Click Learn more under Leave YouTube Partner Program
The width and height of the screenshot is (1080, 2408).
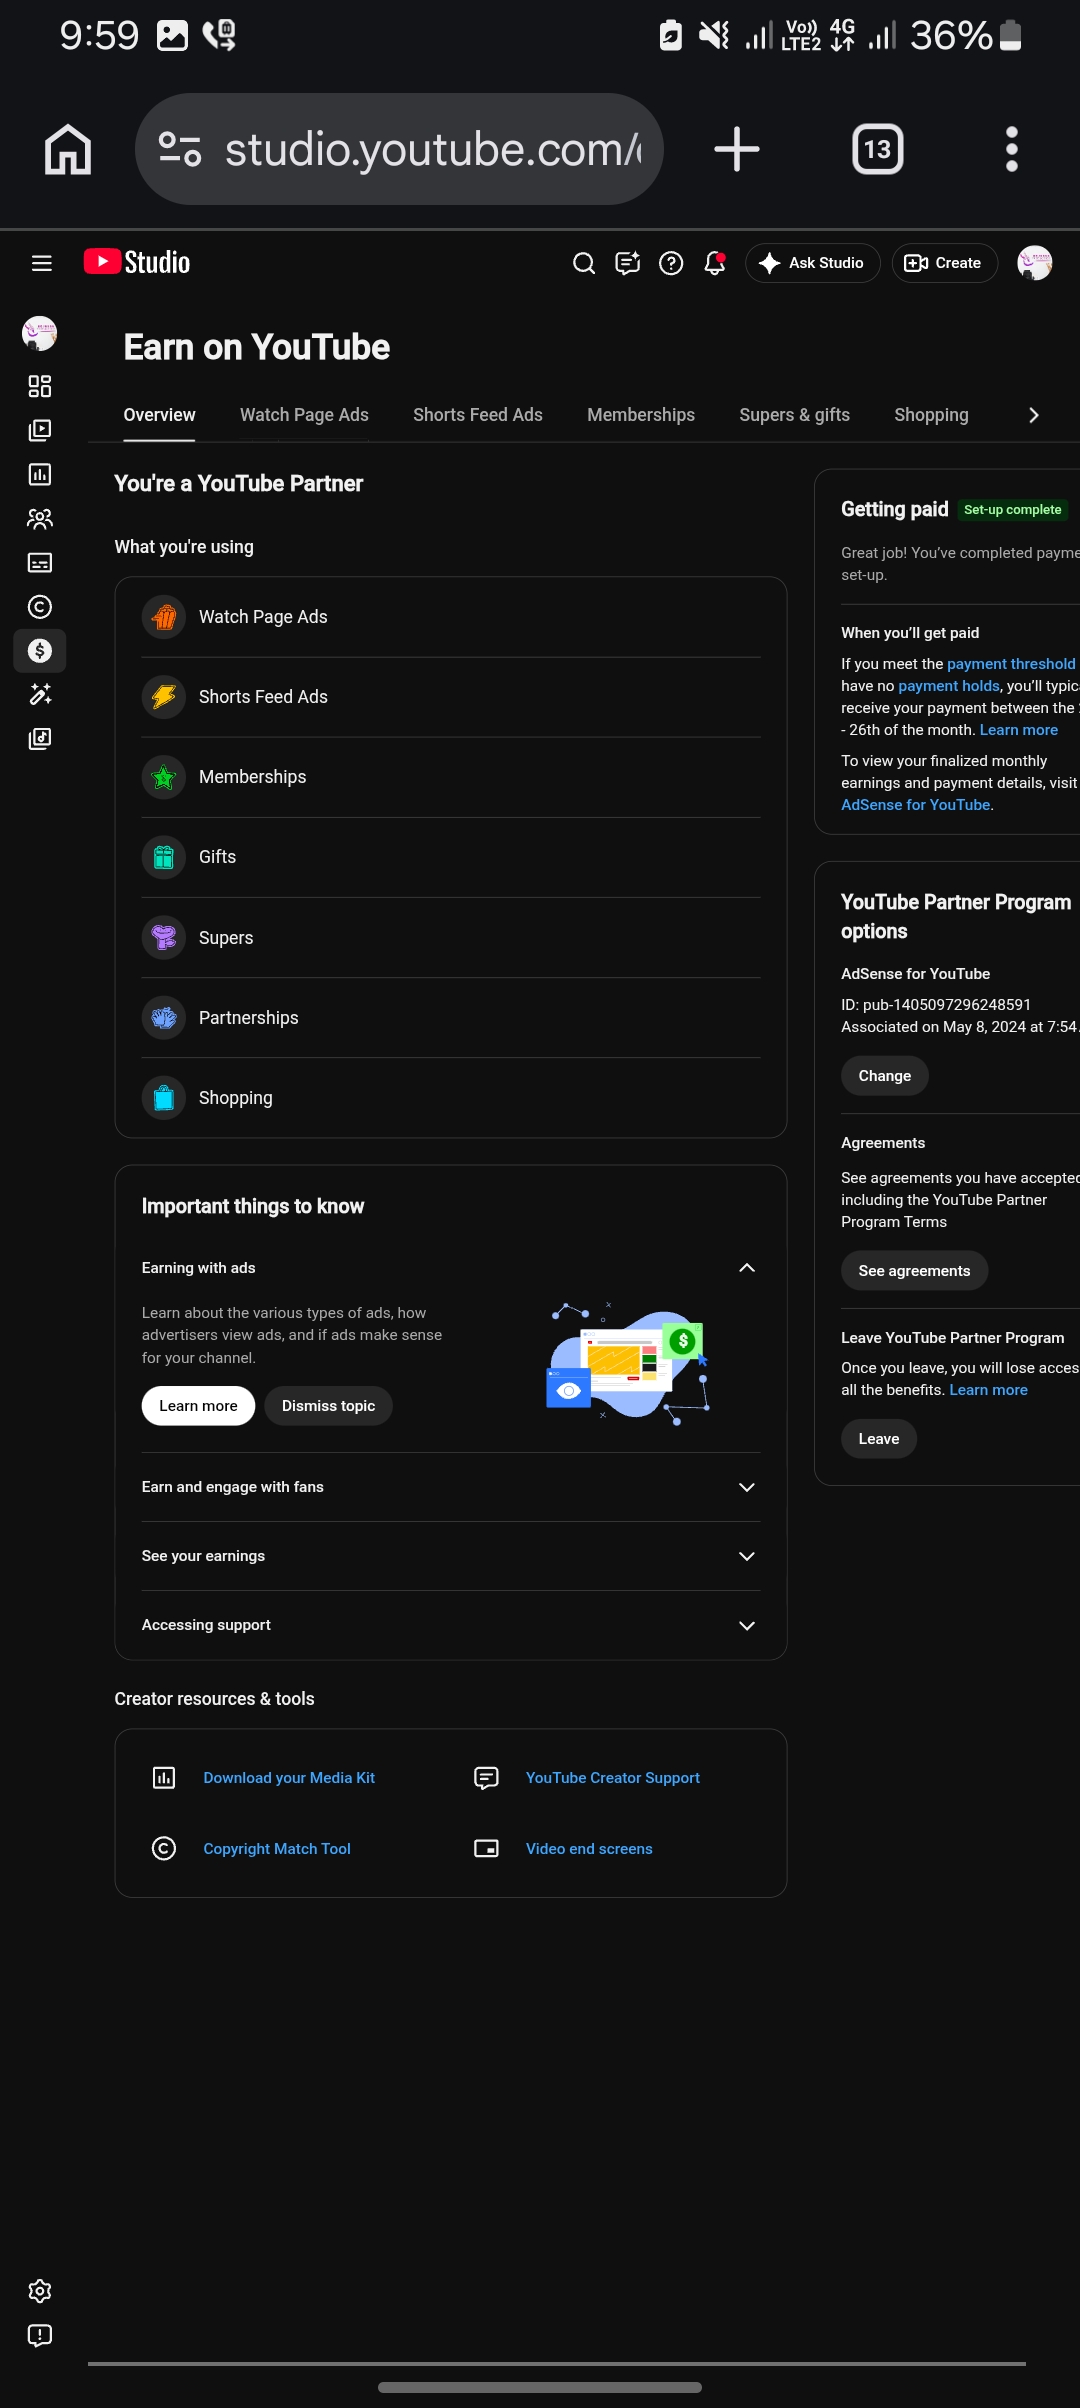pyautogui.click(x=988, y=1390)
